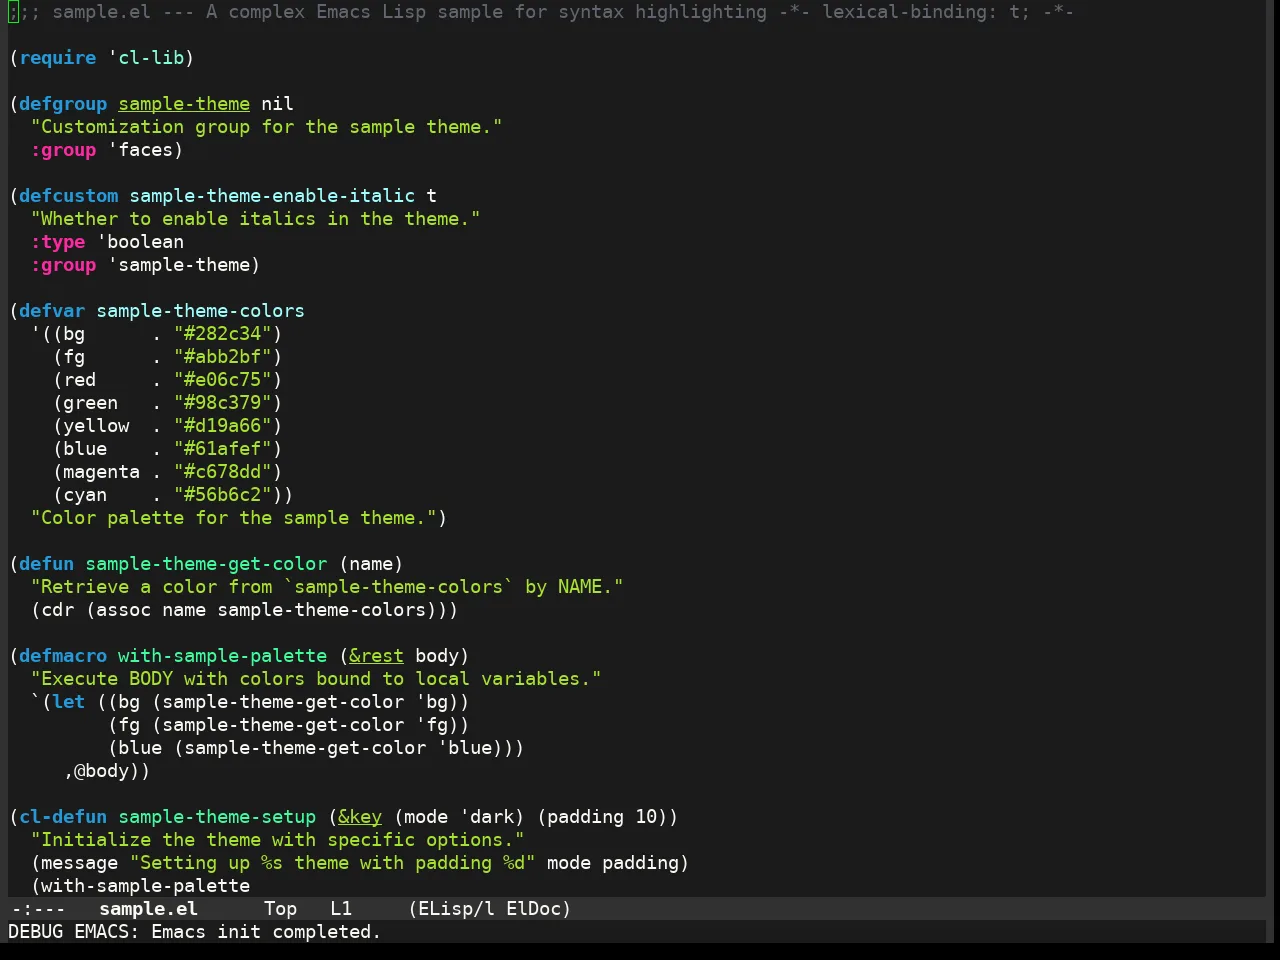
Task: Click the underlined &key keyword
Action: click(x=360, y=817)
